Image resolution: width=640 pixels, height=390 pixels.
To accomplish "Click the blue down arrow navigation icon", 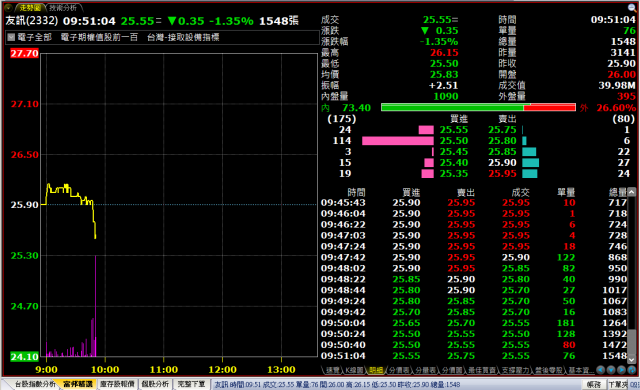I will coord(611,370).
